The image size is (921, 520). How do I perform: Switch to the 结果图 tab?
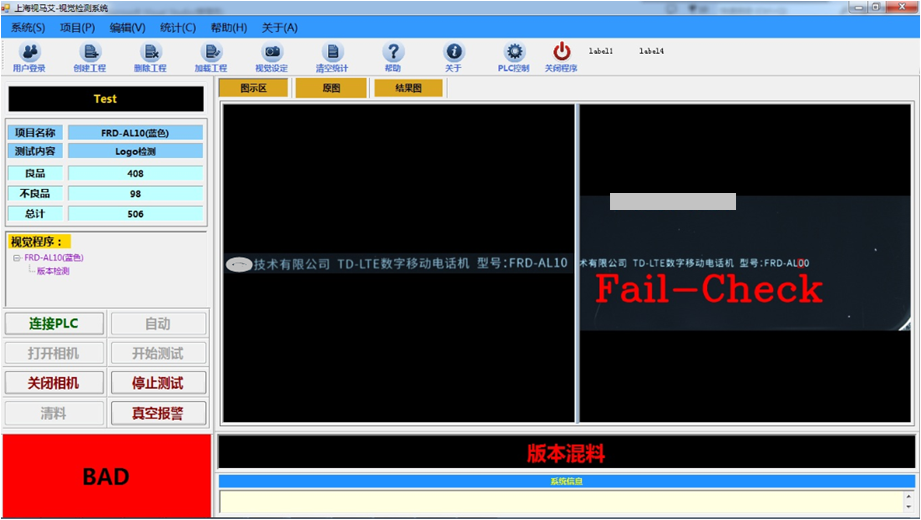point(408,88)
